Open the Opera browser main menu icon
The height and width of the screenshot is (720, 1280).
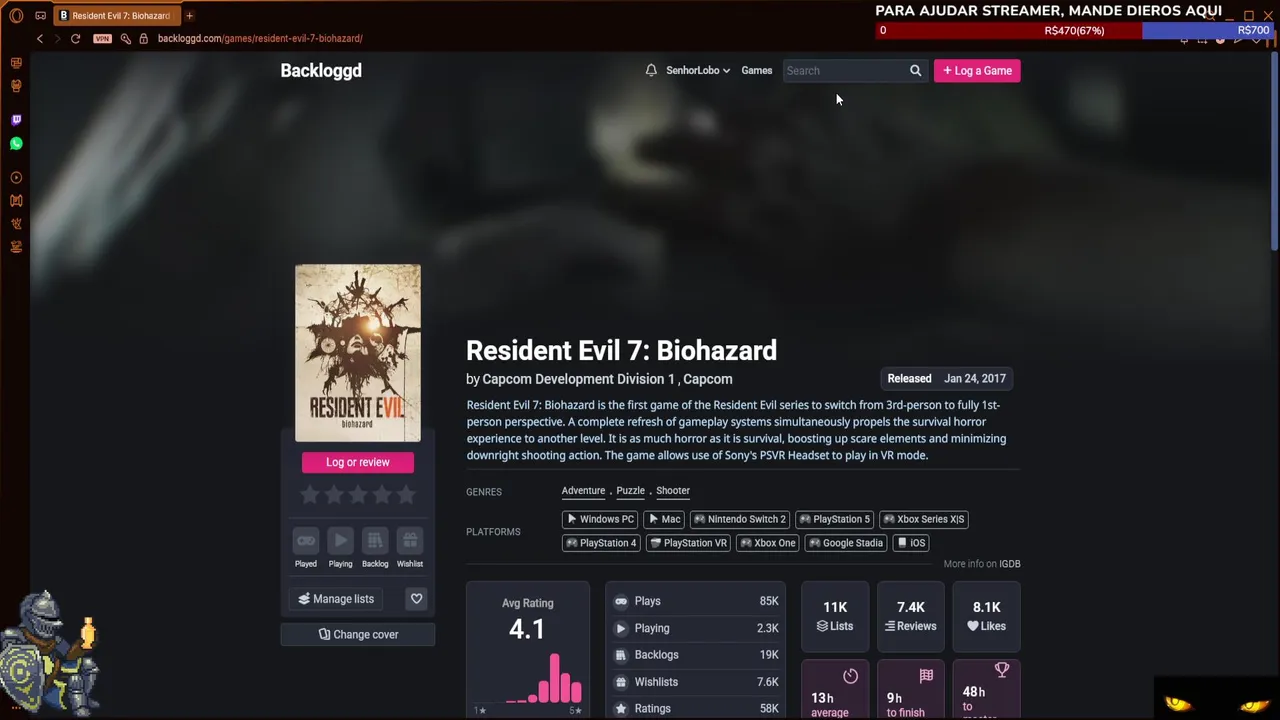(16, 15)
